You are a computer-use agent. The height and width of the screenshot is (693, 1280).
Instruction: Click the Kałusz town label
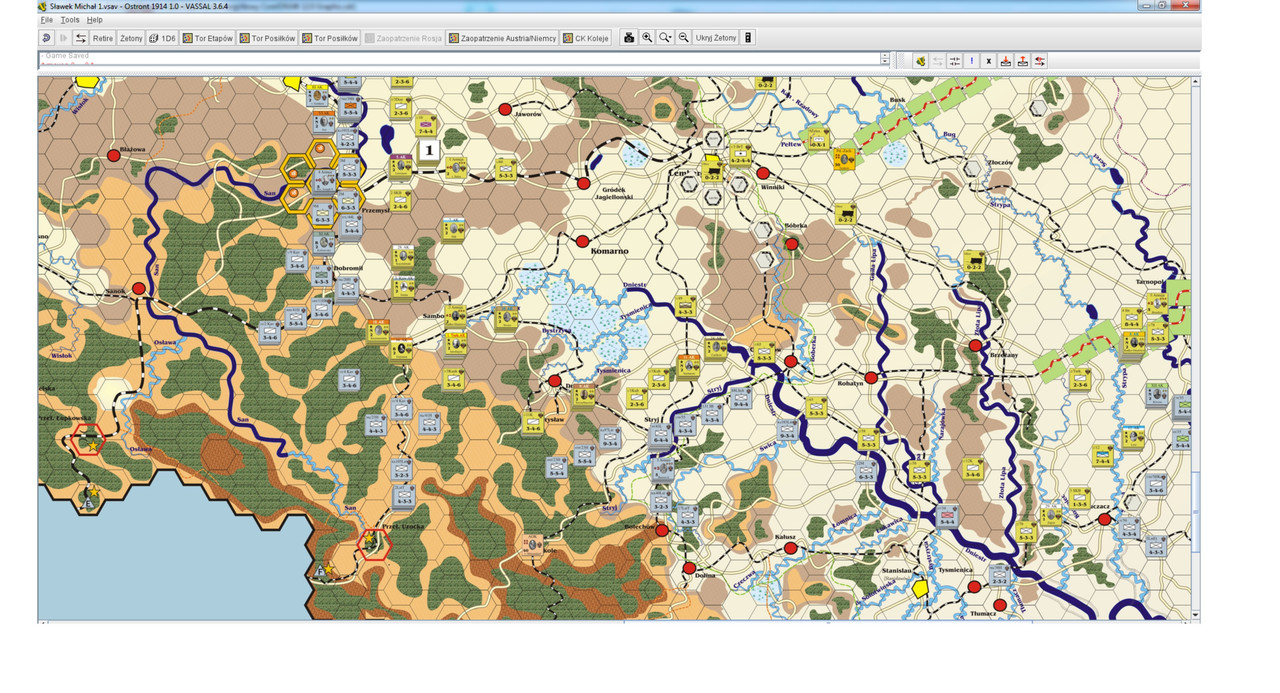pyautogui.click(x=785, y=537)
